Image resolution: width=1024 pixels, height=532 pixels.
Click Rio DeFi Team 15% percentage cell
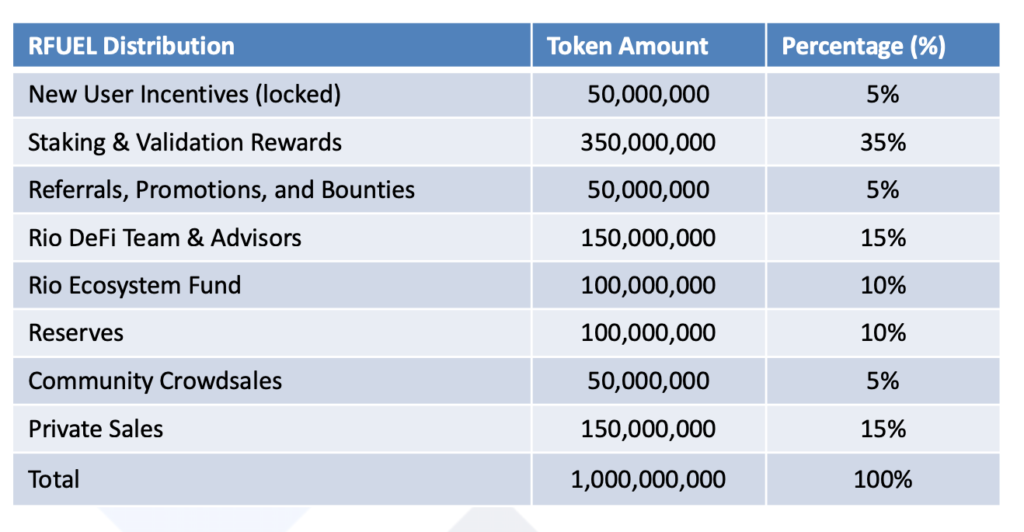pyautogui.click(x=883, y=238)
